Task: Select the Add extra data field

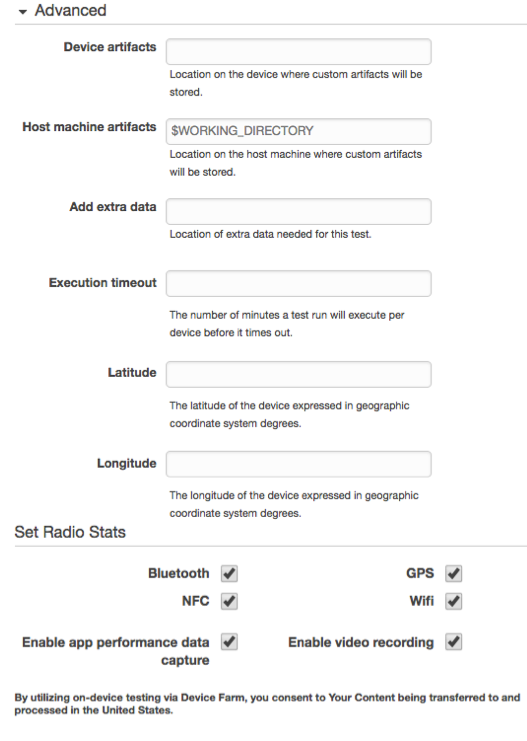Action: coord(298,211)
